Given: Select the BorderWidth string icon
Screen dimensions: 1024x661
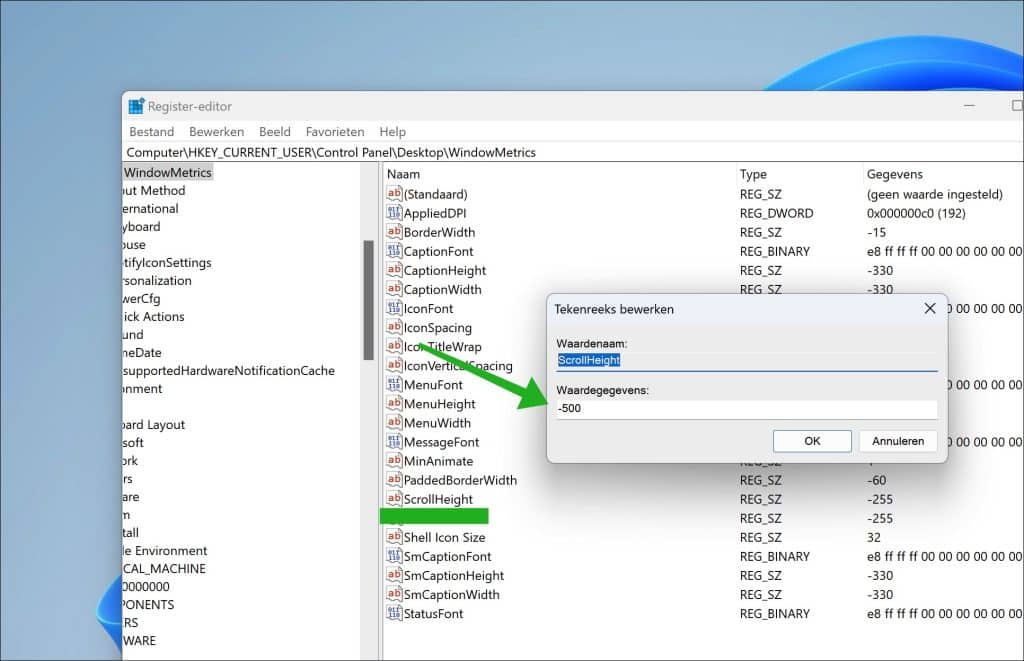Looking at the screenshot, I should pos(394,231).
